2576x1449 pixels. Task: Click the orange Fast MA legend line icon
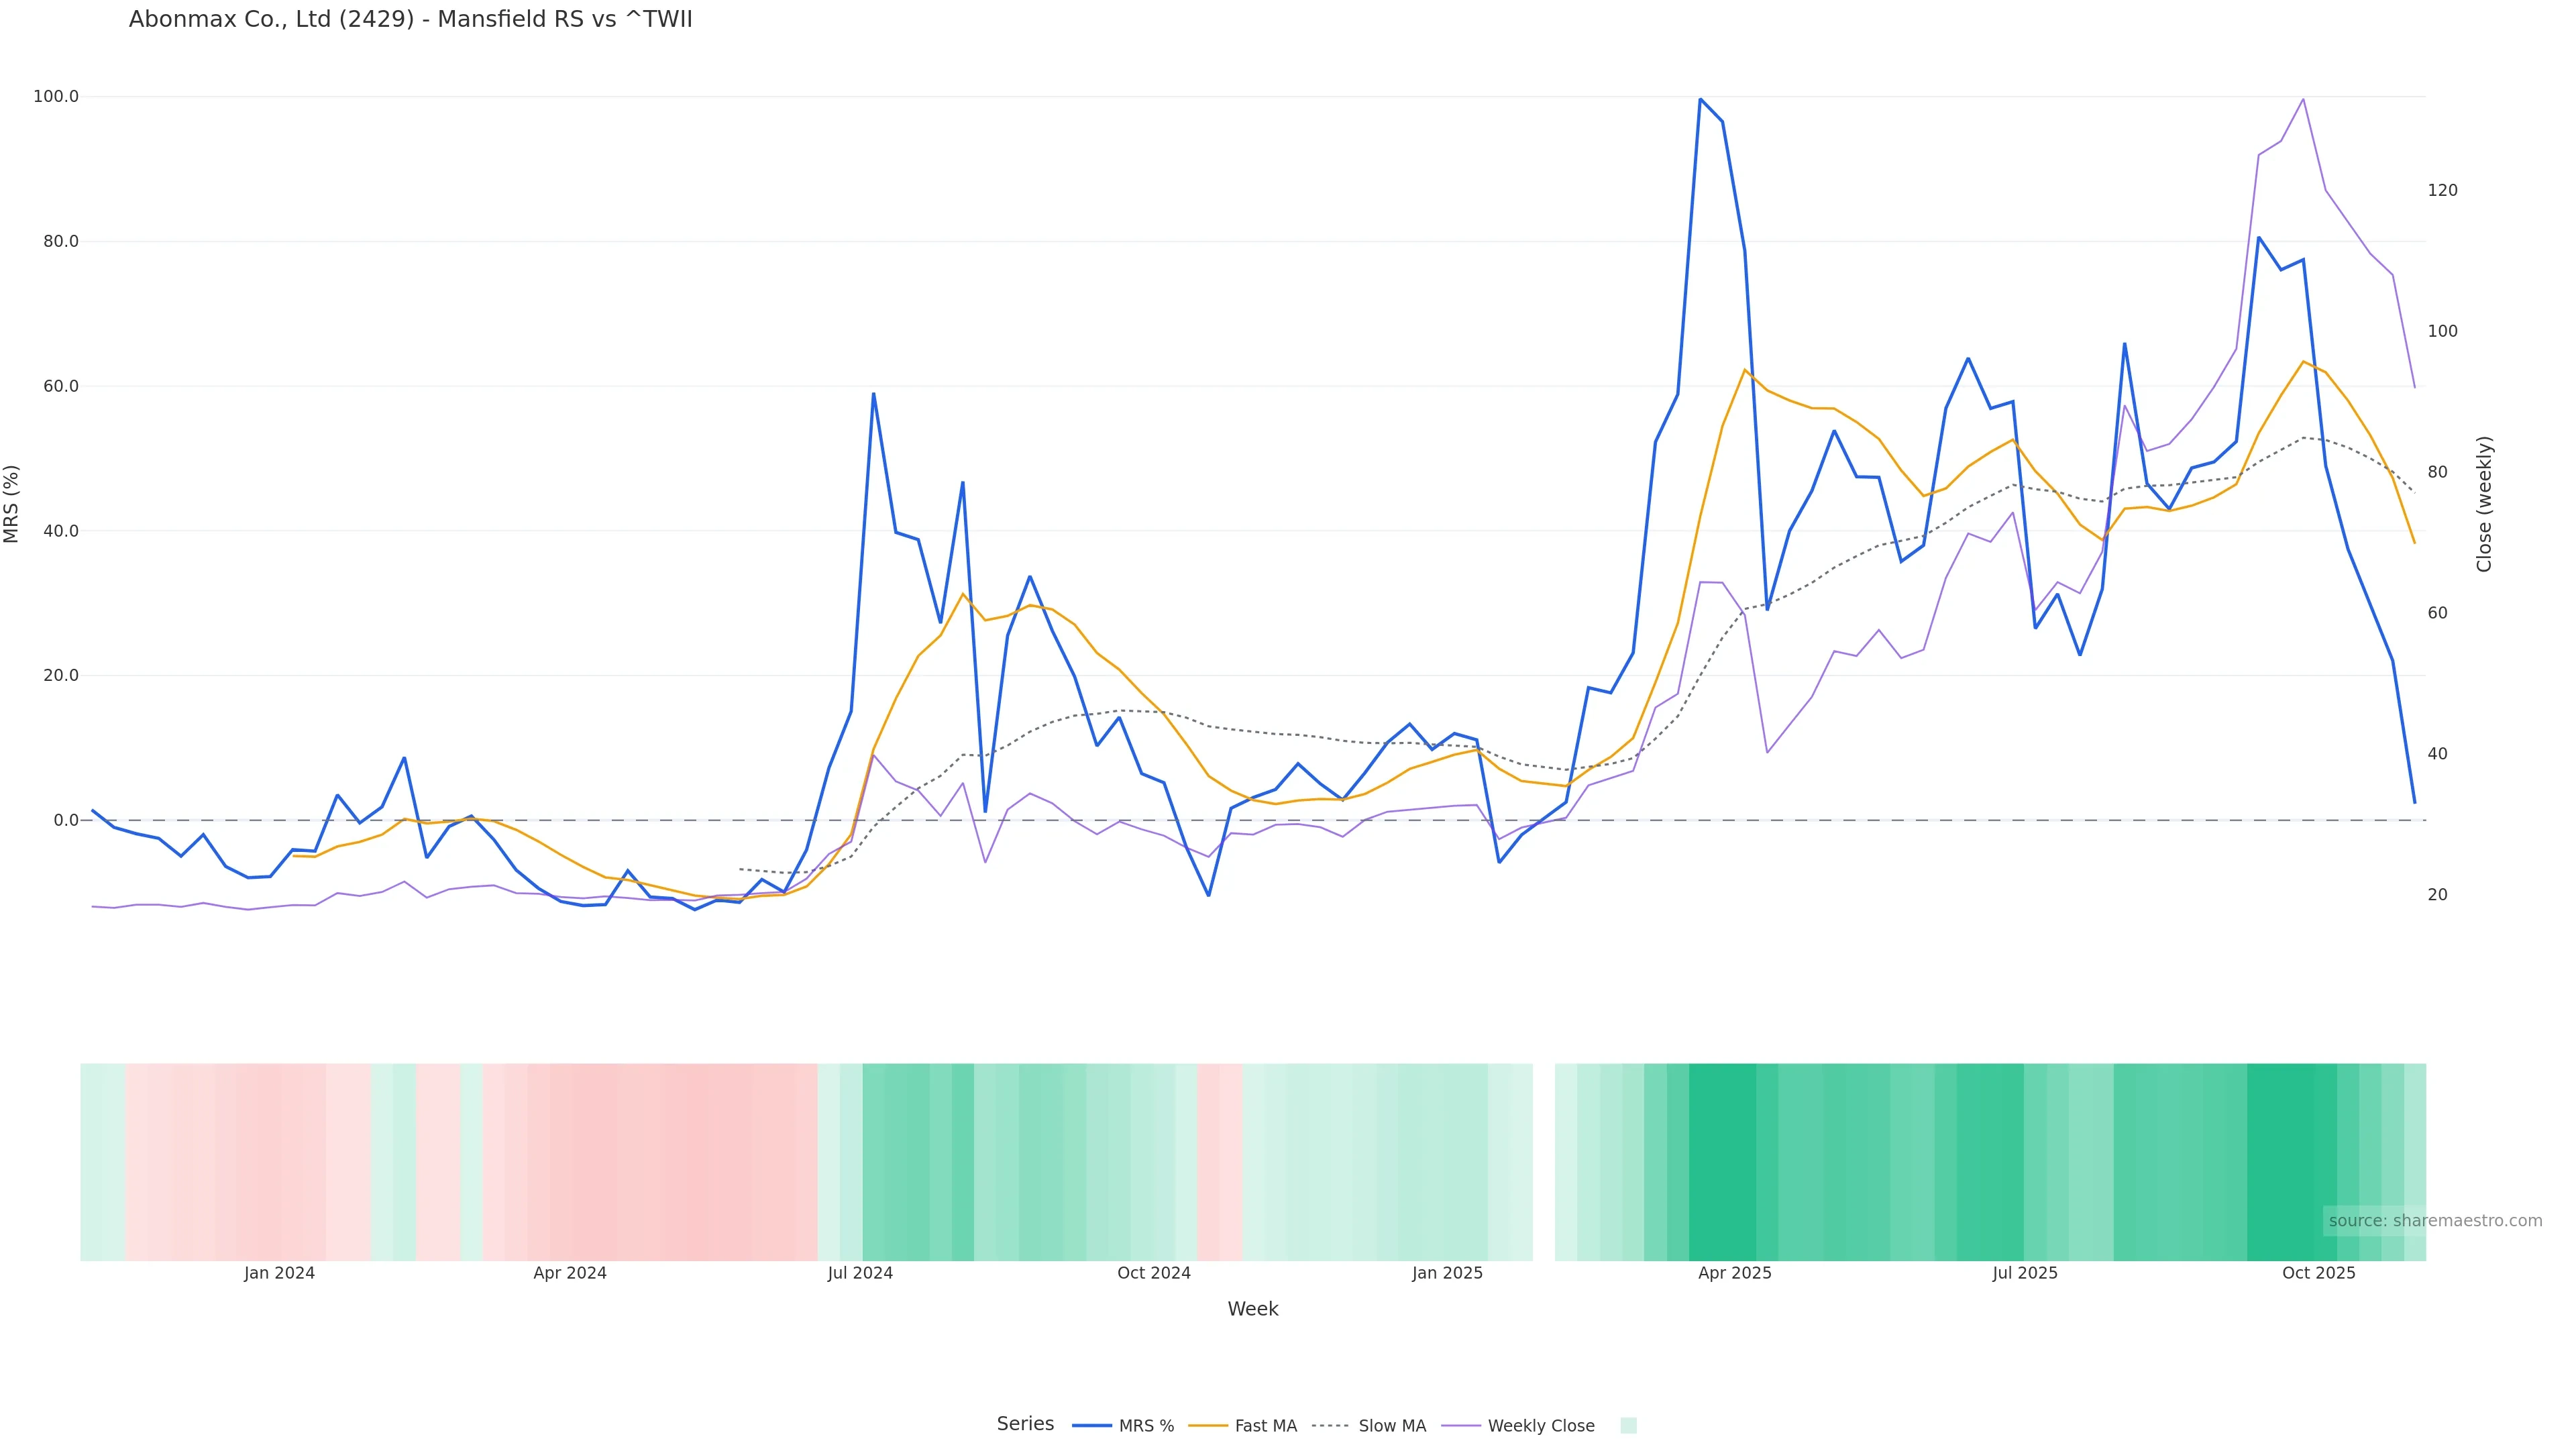(1208, 1426)
